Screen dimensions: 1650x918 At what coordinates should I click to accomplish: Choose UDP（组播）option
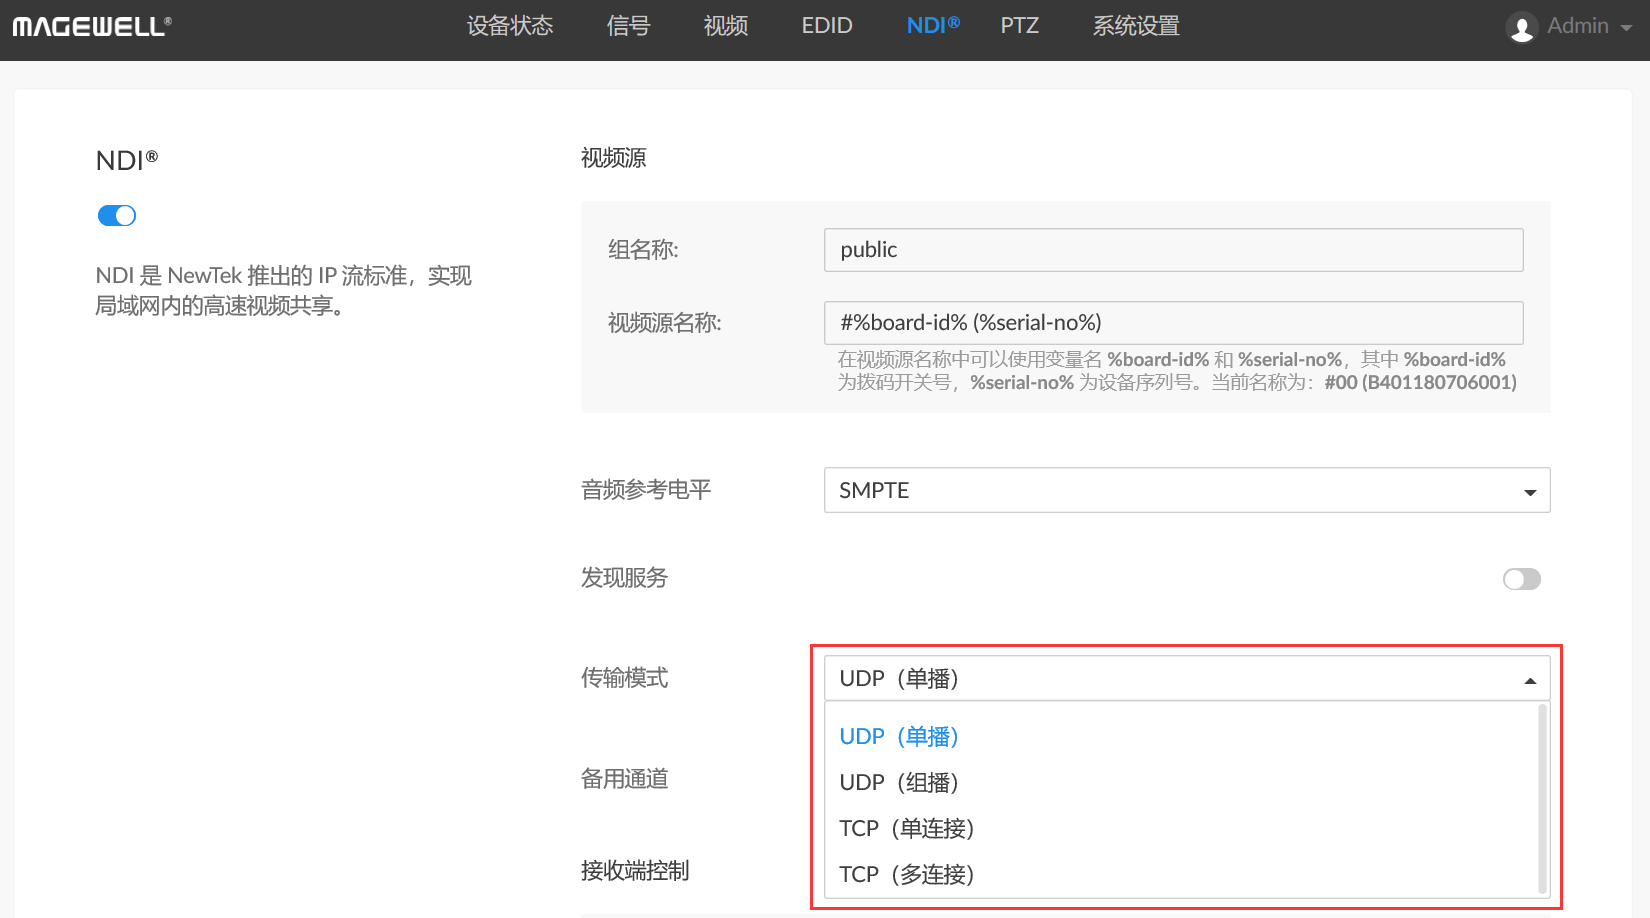[899, 783]
